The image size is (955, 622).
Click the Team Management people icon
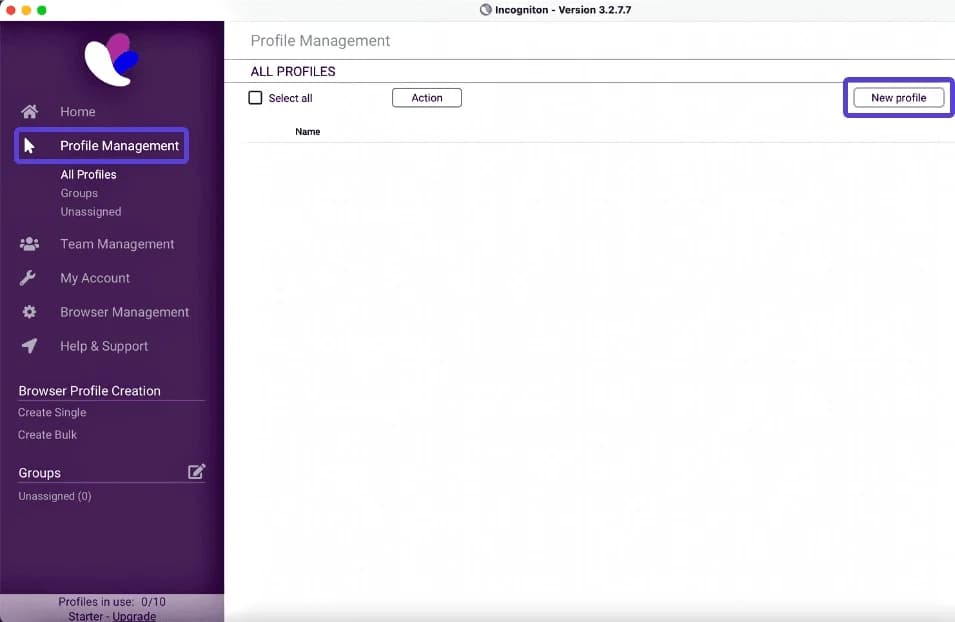30,244
